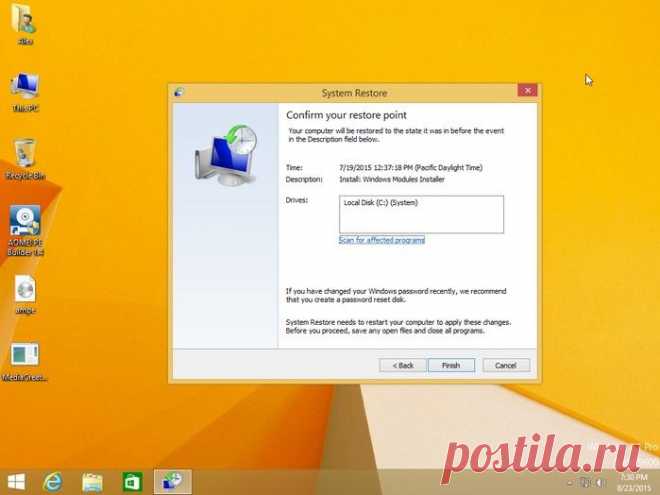
Task: Select the disc image file desktop icon
Action: pos(25,294)
